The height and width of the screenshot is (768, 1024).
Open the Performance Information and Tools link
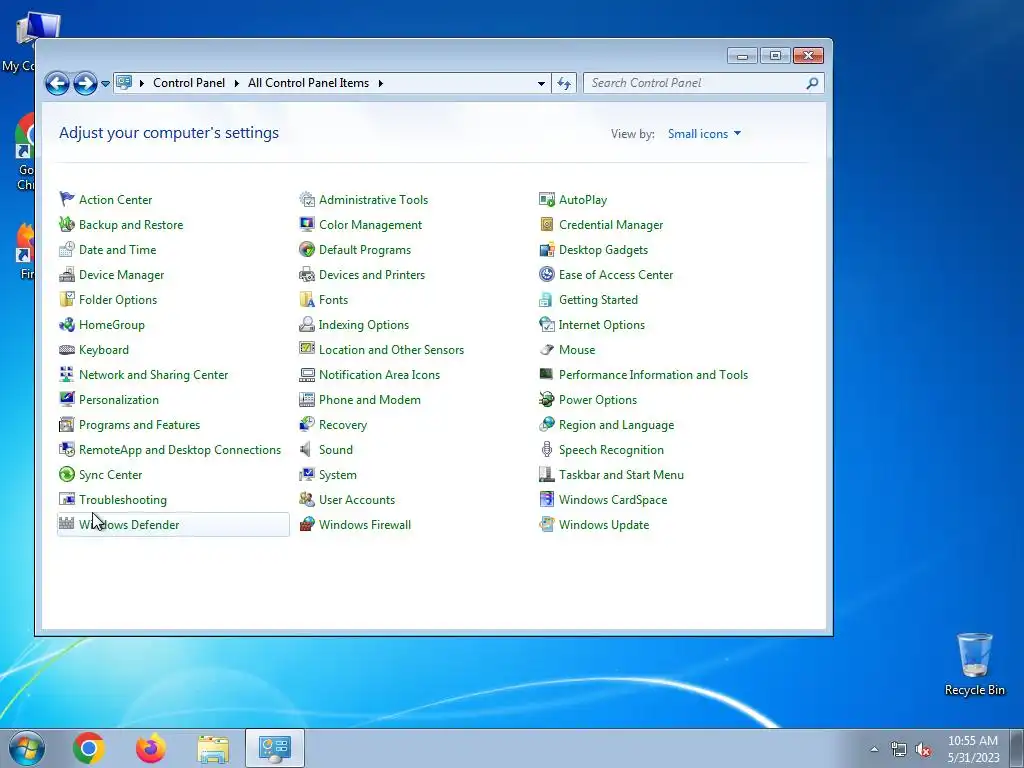click(x=653, y=375)
